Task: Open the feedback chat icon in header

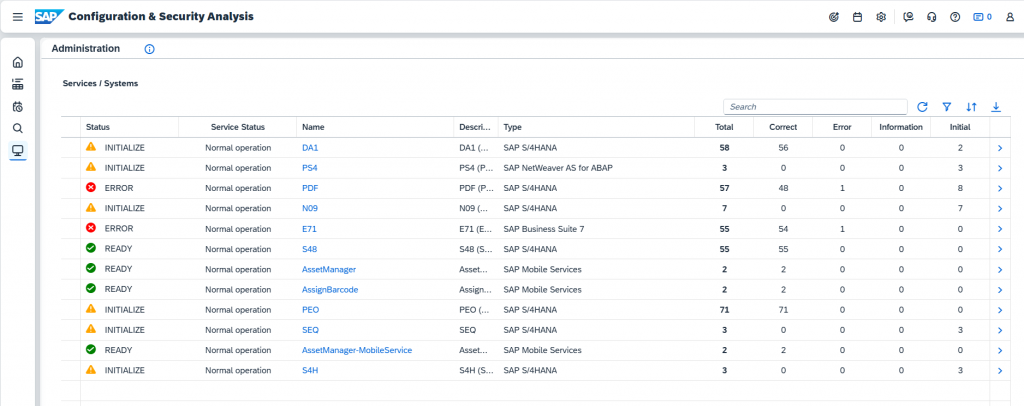Action: coord(908,17)
